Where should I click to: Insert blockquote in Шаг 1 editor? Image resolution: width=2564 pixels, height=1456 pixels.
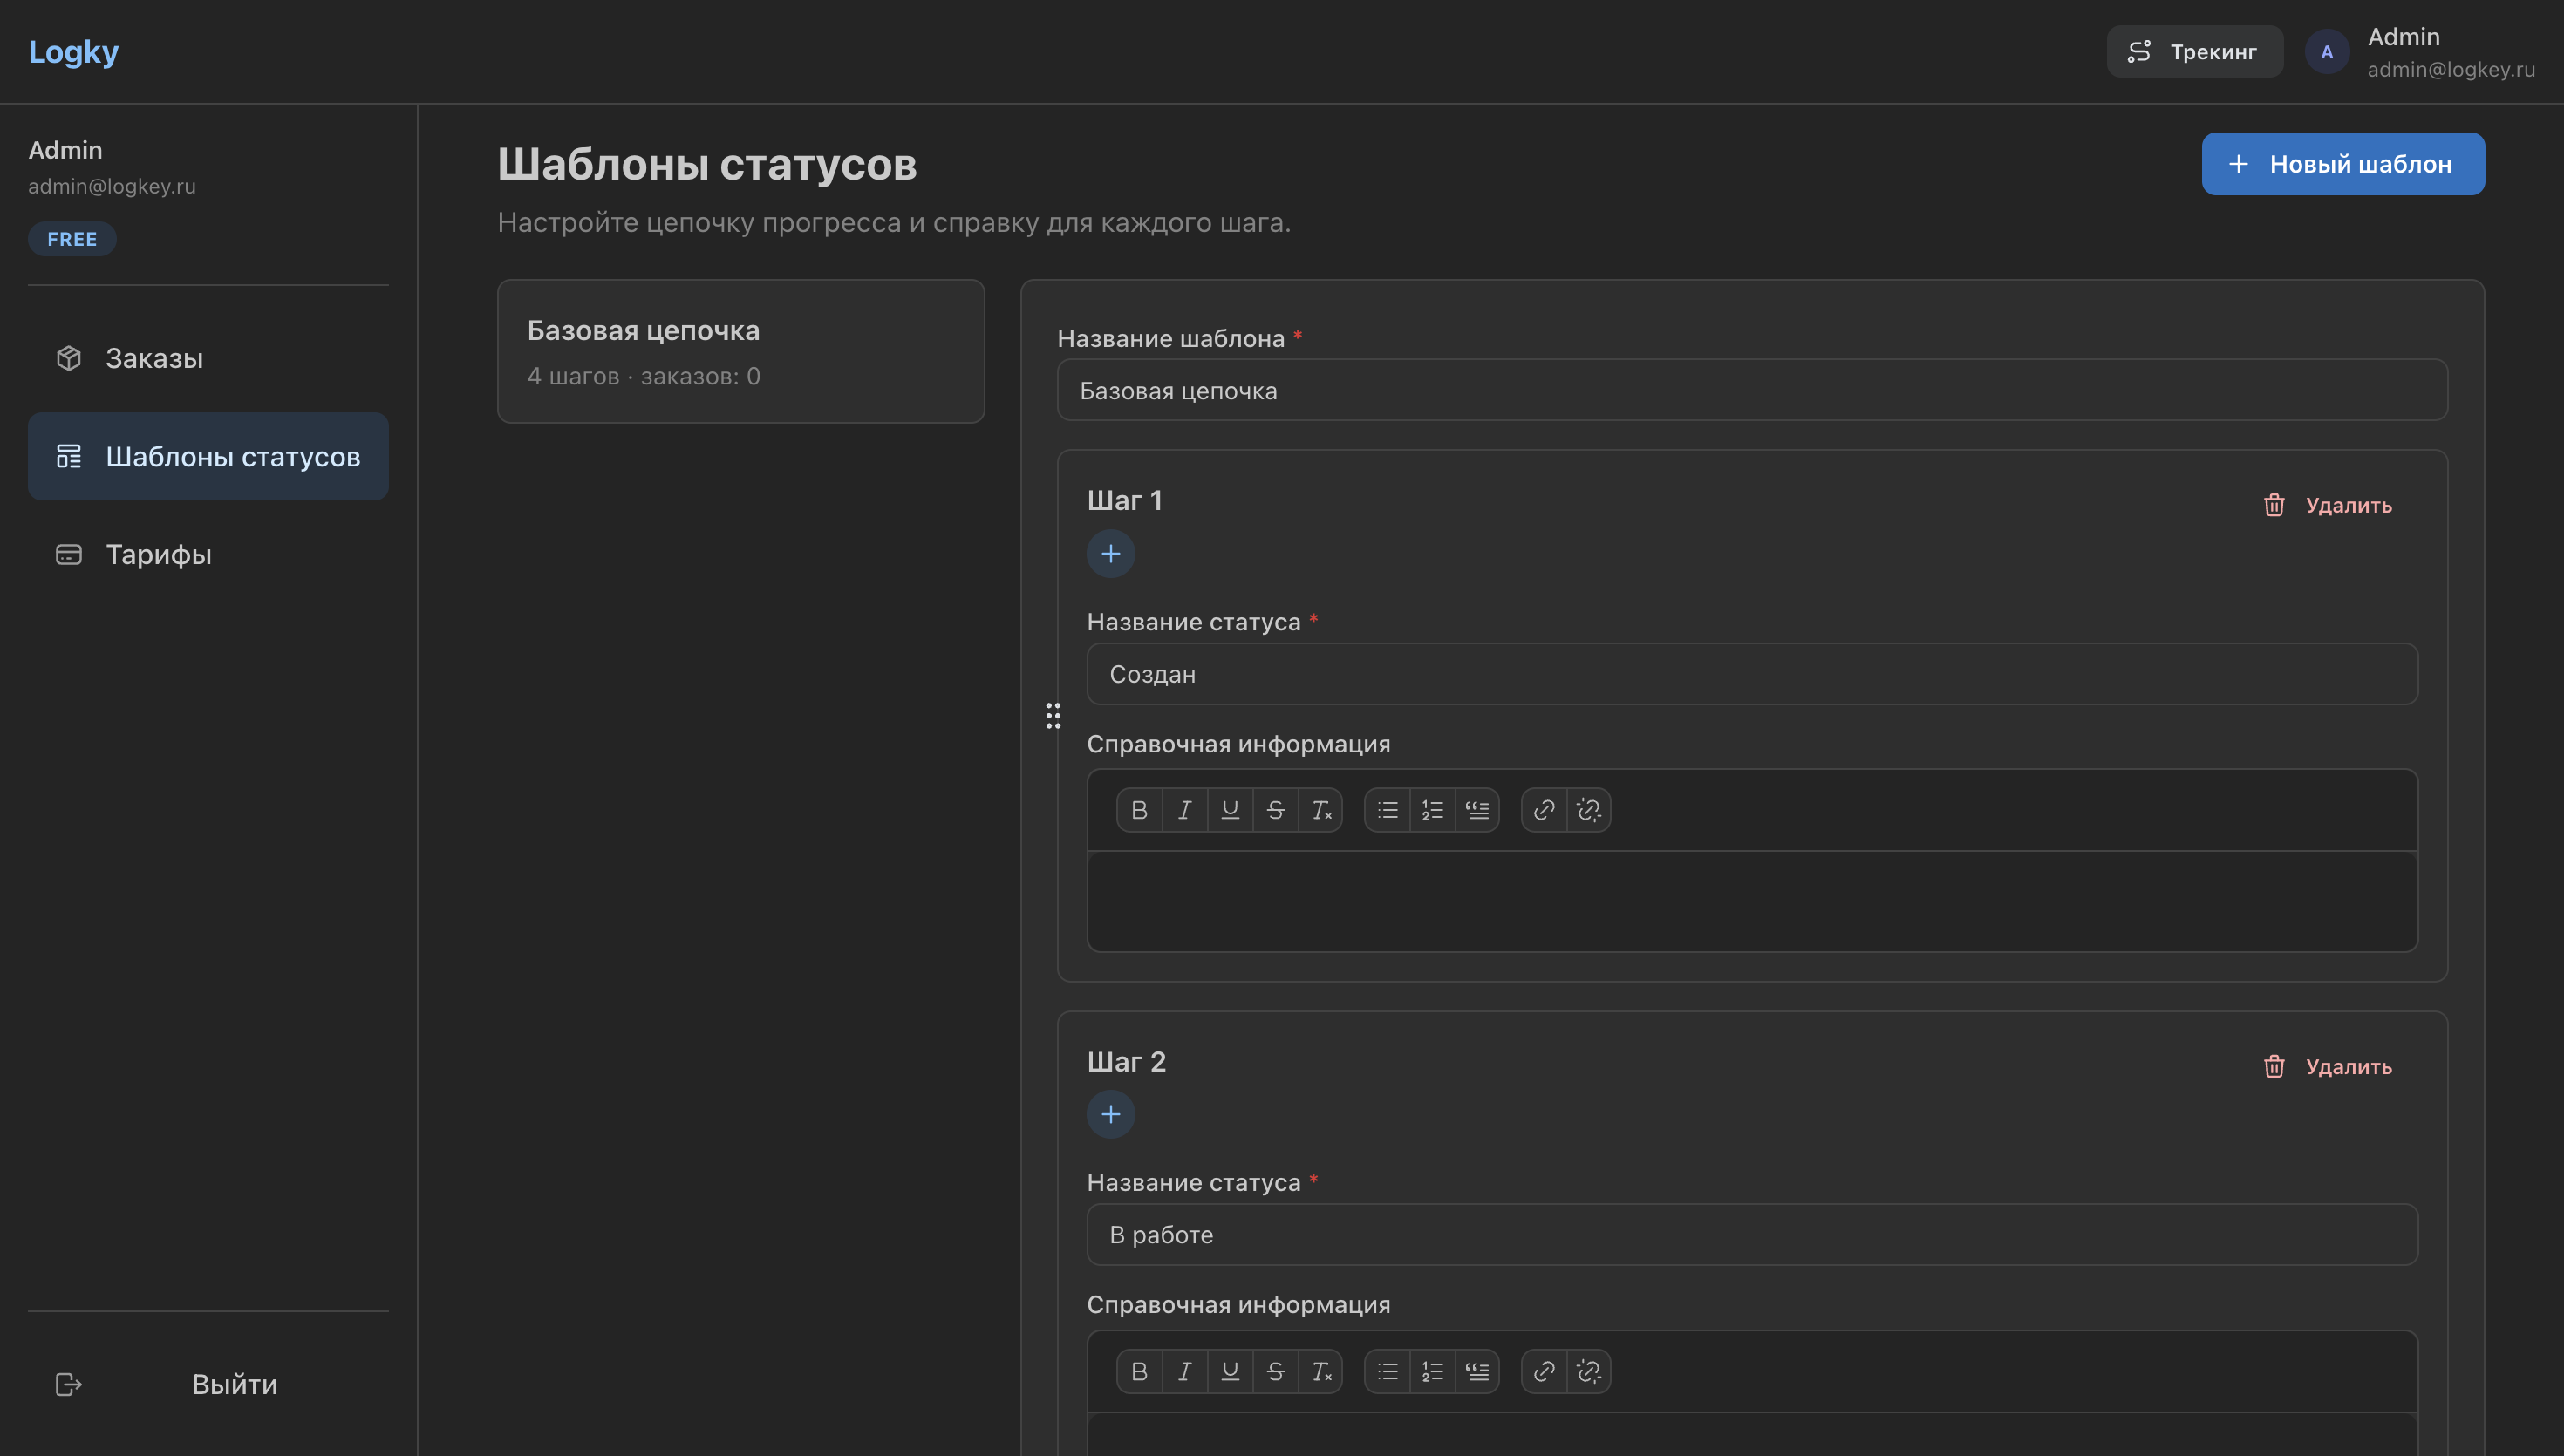[x=1477, y=810]
